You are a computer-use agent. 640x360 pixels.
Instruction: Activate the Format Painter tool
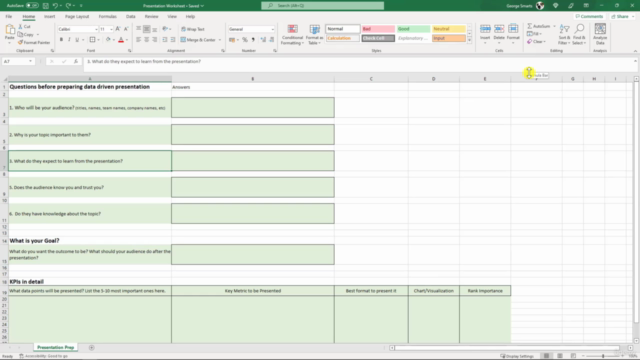(34, 42)
